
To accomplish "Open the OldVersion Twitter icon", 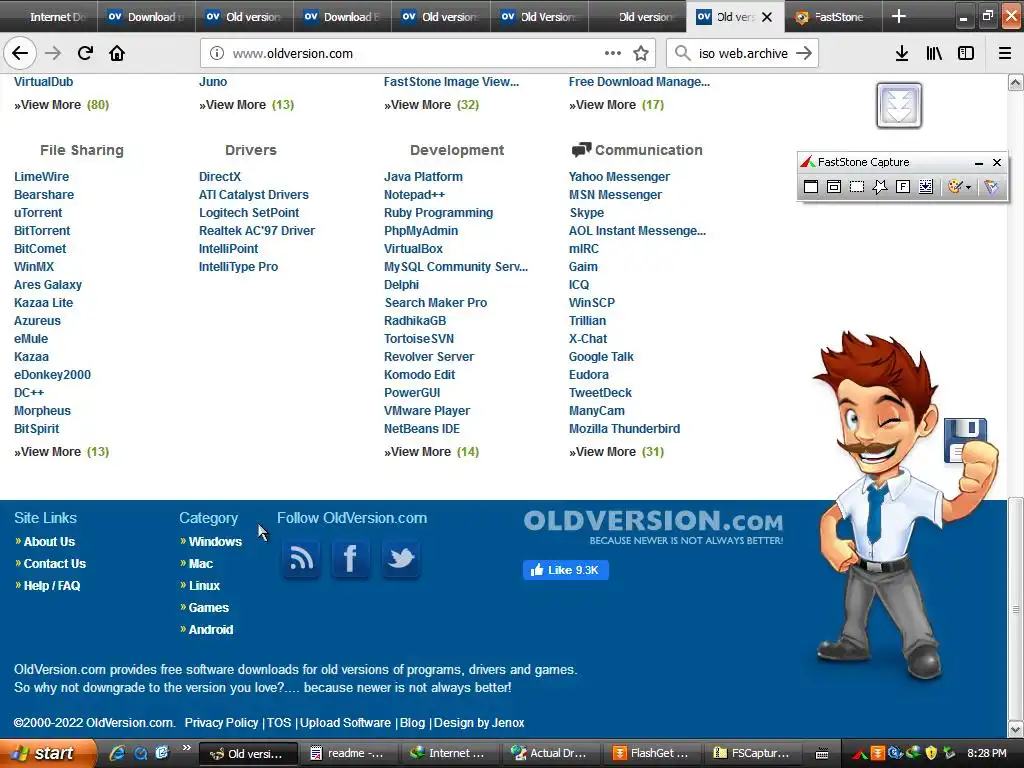I will click(400, 558).
